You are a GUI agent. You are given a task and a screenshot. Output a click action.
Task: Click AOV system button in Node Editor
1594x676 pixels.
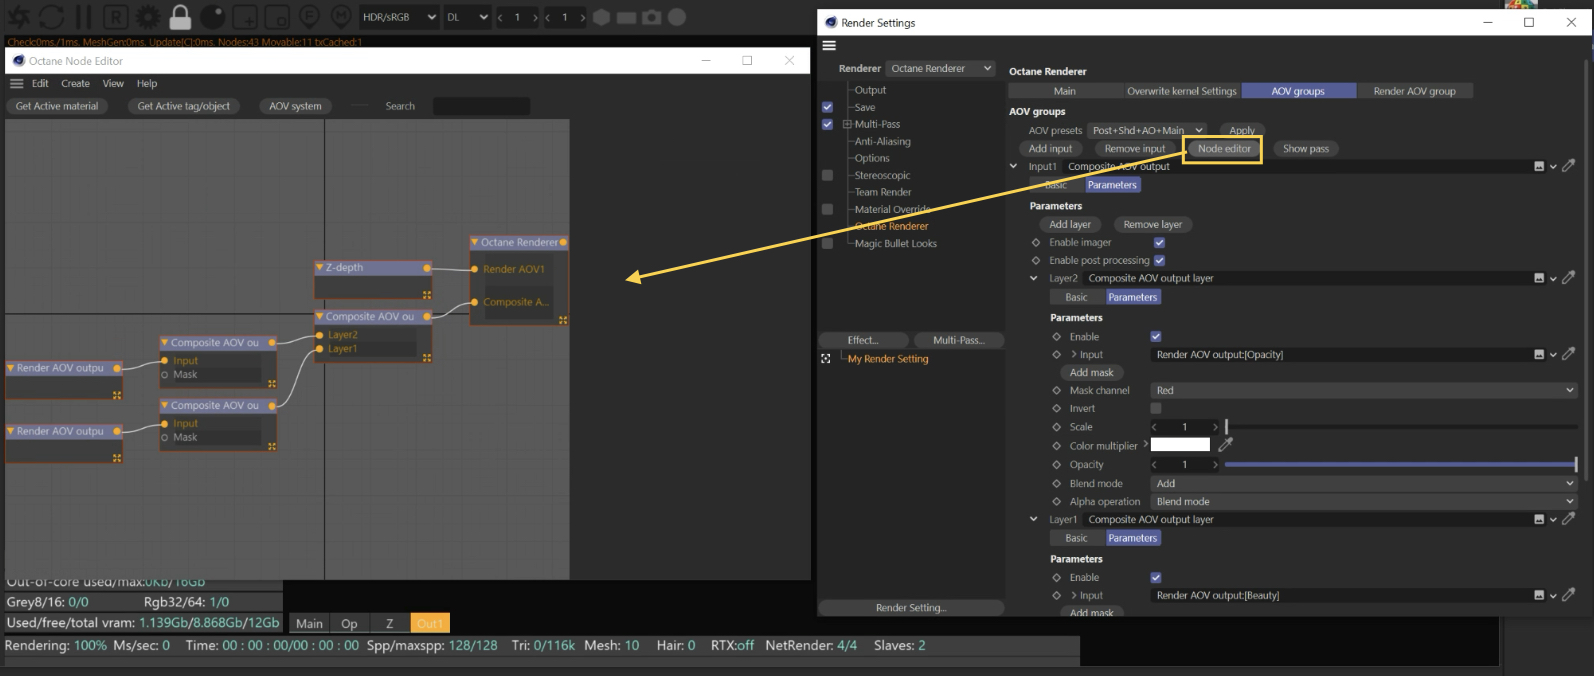click(x=295, y=106)
